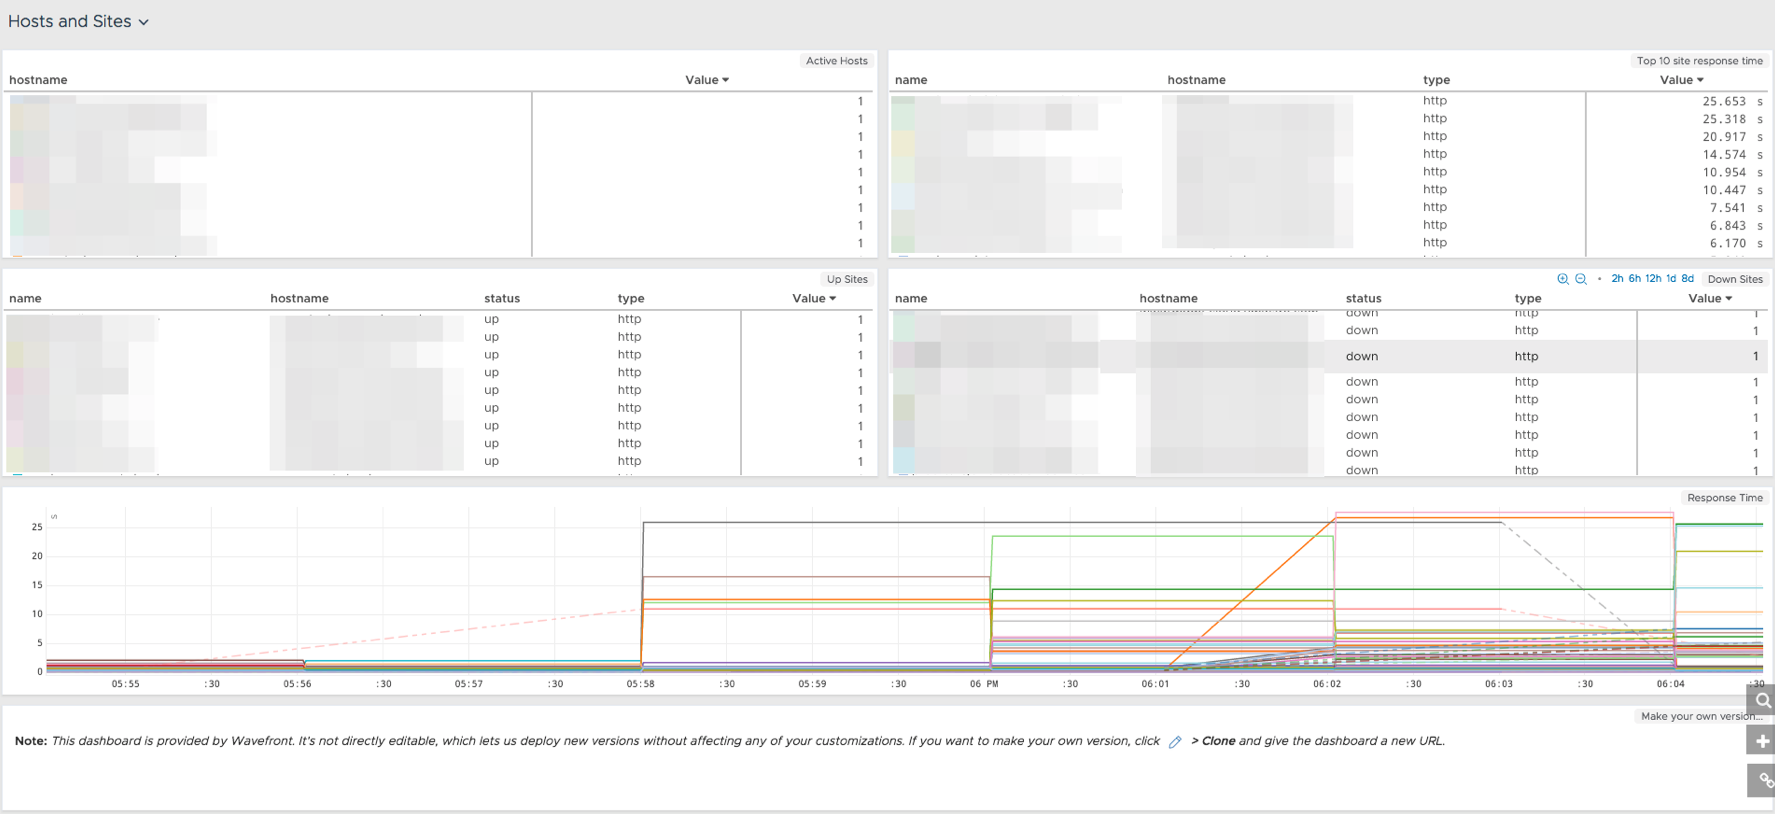Click hostname header in Up Sites table

pyautogui.click(x=299, y=298)
